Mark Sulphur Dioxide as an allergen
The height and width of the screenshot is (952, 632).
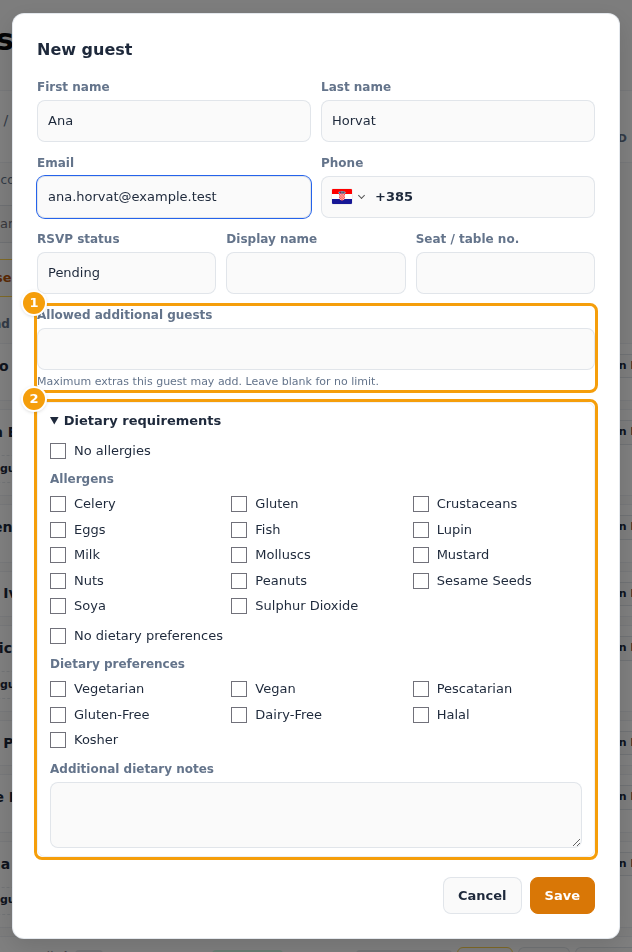pos(239,606)
